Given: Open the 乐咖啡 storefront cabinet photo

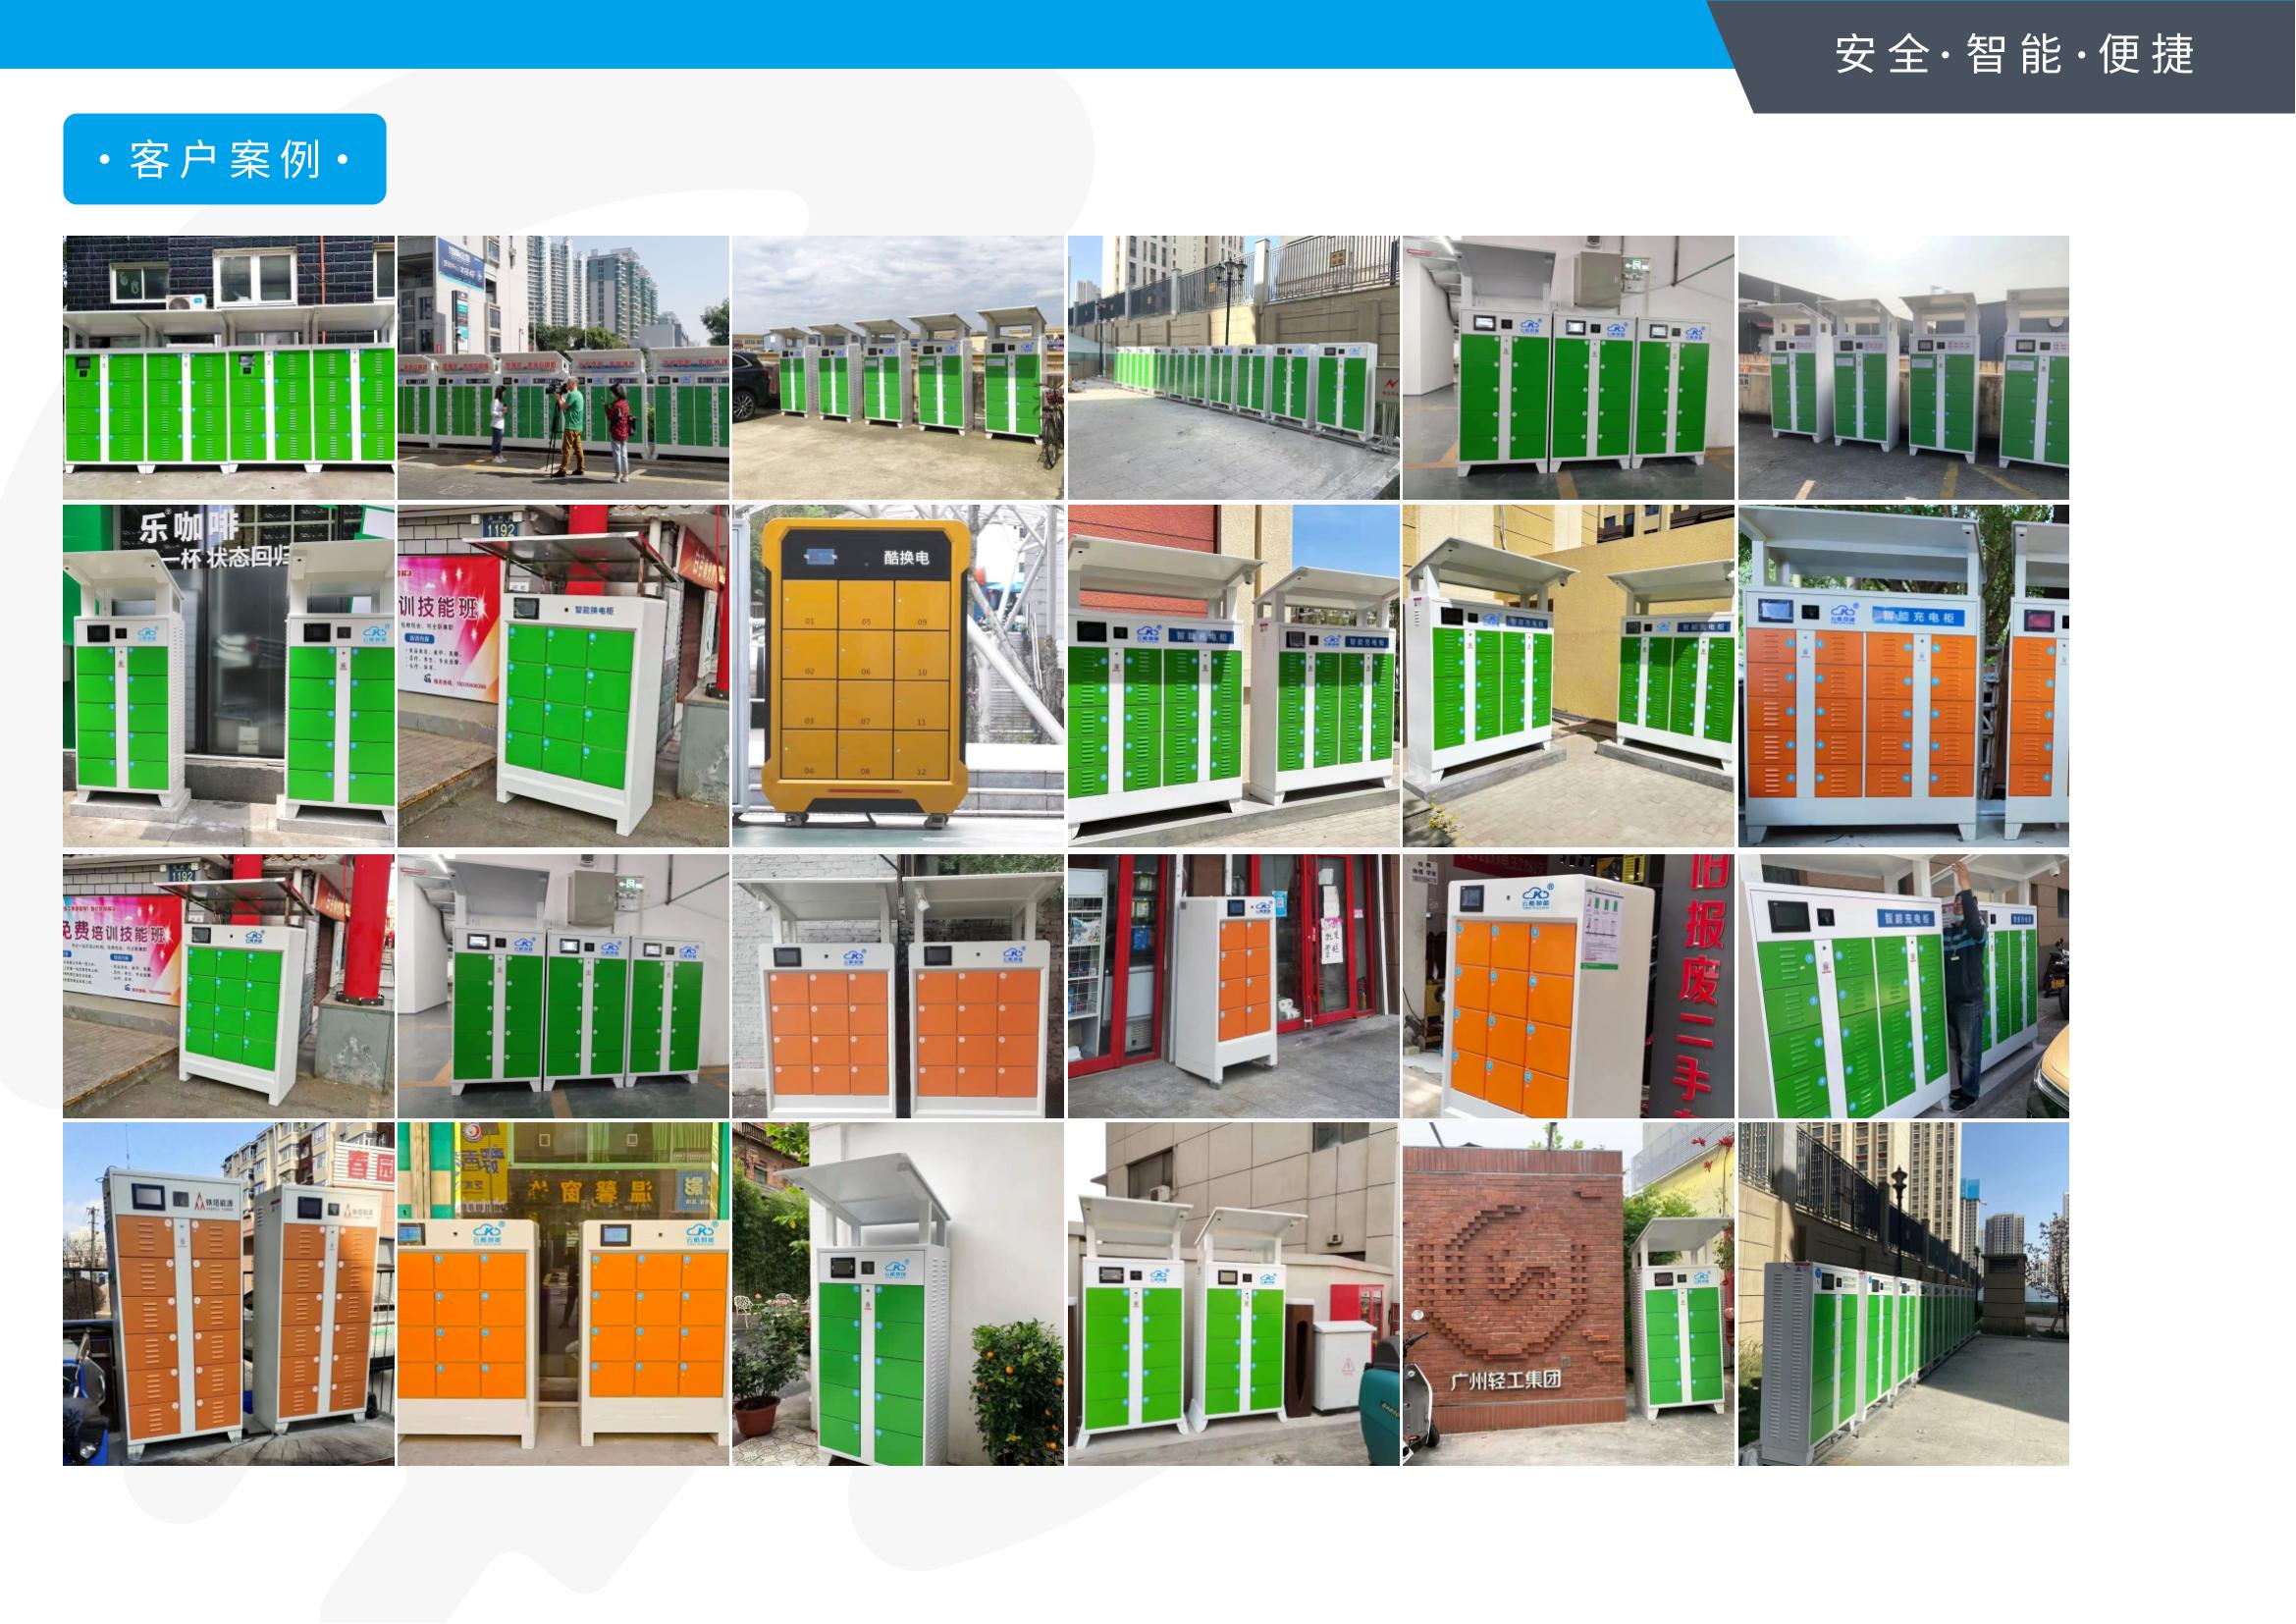Looking at the screenshot, I should pos(228,676).
